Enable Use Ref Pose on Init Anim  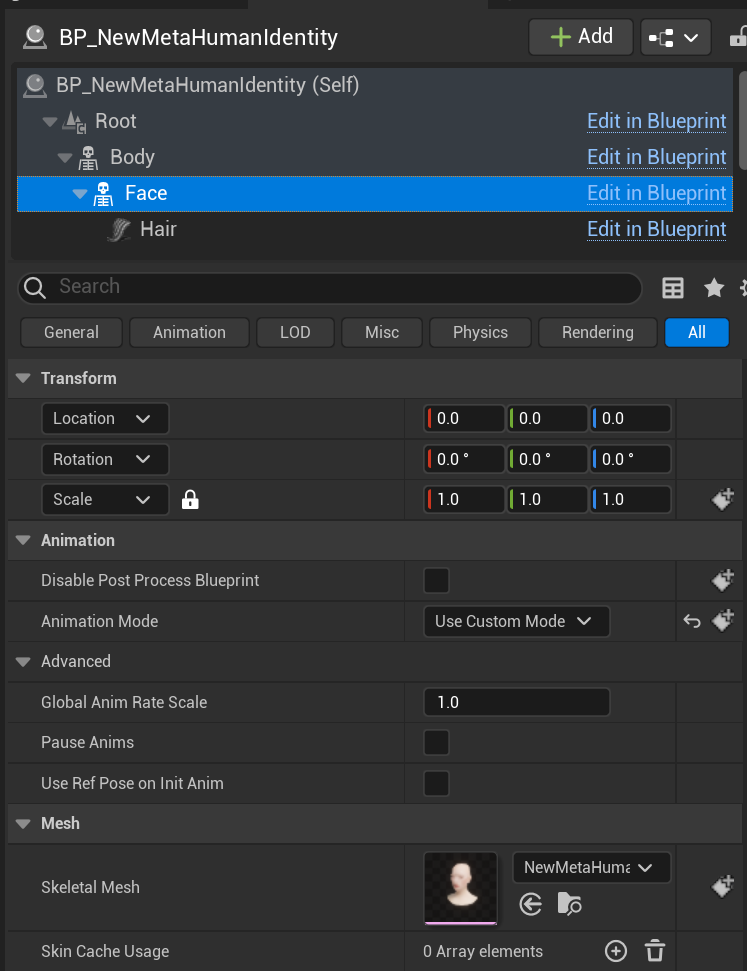(x=437, y=783)
